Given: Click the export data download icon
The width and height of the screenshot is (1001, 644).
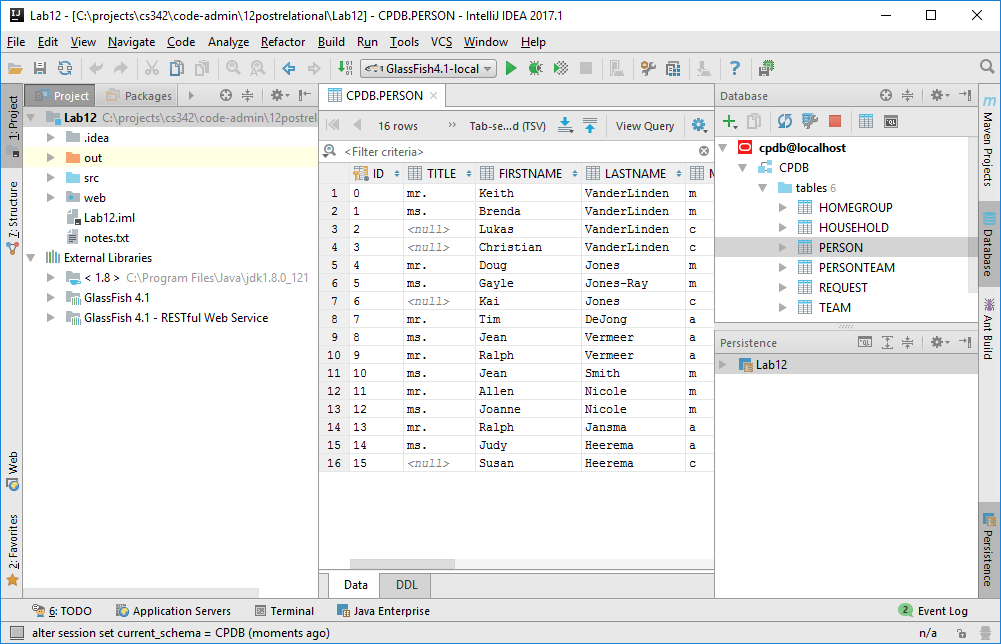Looking at the screenshot, I should 565,125.
